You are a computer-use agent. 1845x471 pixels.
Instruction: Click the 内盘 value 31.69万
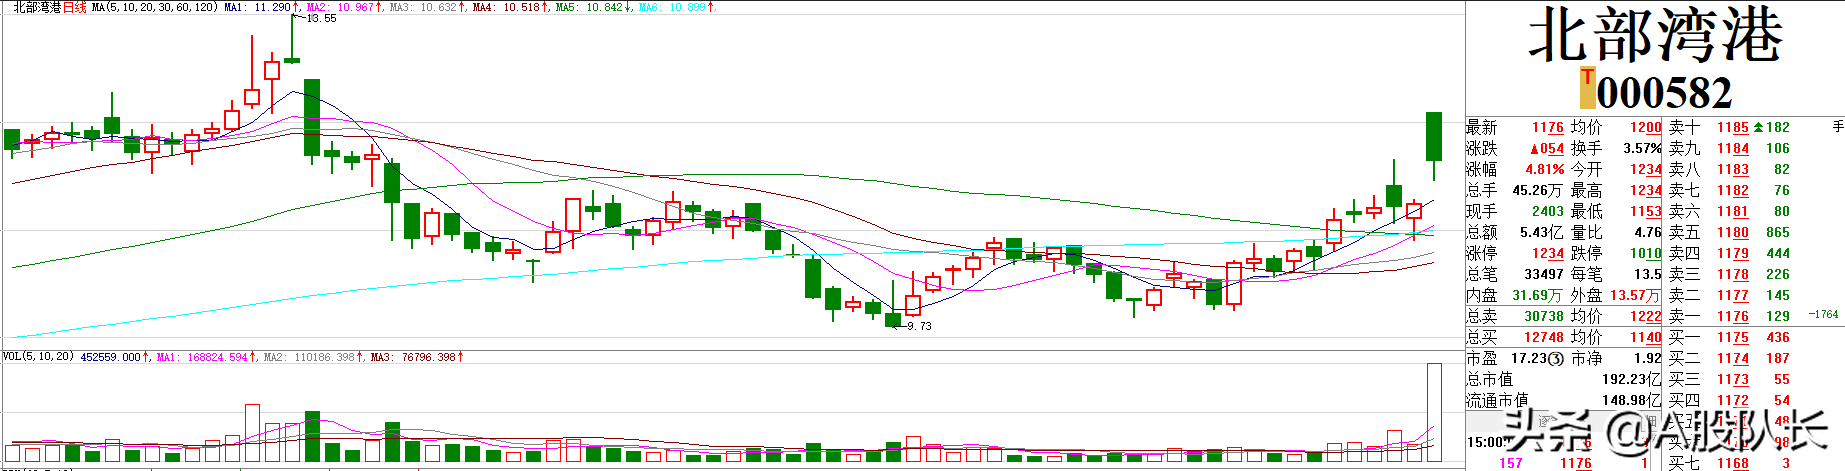pos(1538,295)
